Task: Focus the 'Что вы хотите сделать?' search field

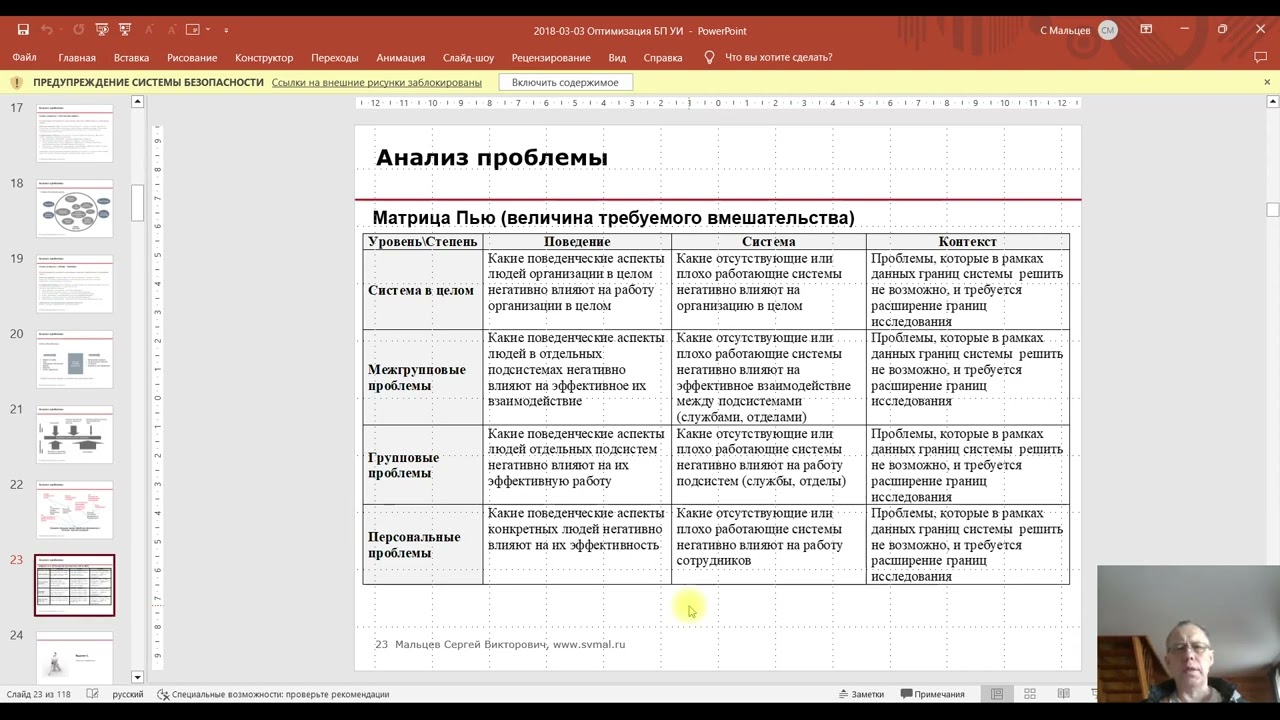Action: [778, 58]
